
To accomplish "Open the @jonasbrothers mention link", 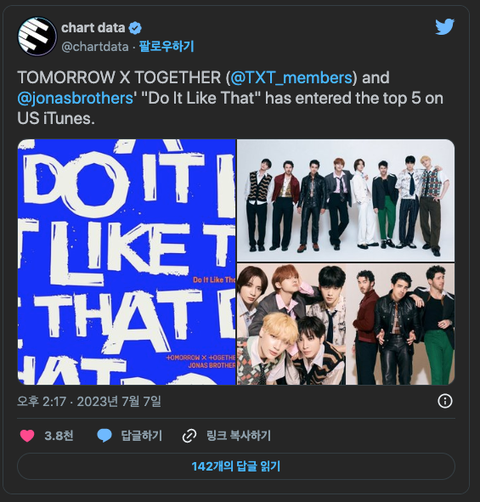I will tap(75, 98).
